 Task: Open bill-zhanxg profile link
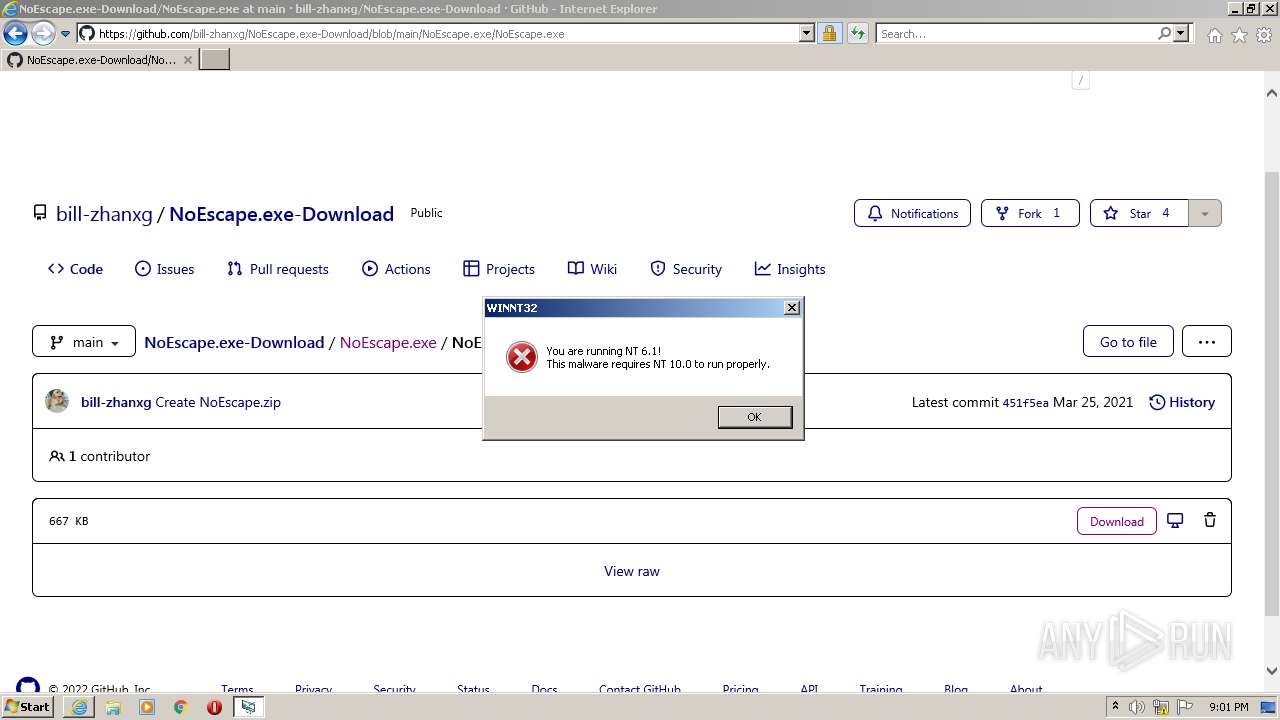click(x=104, y=214)
